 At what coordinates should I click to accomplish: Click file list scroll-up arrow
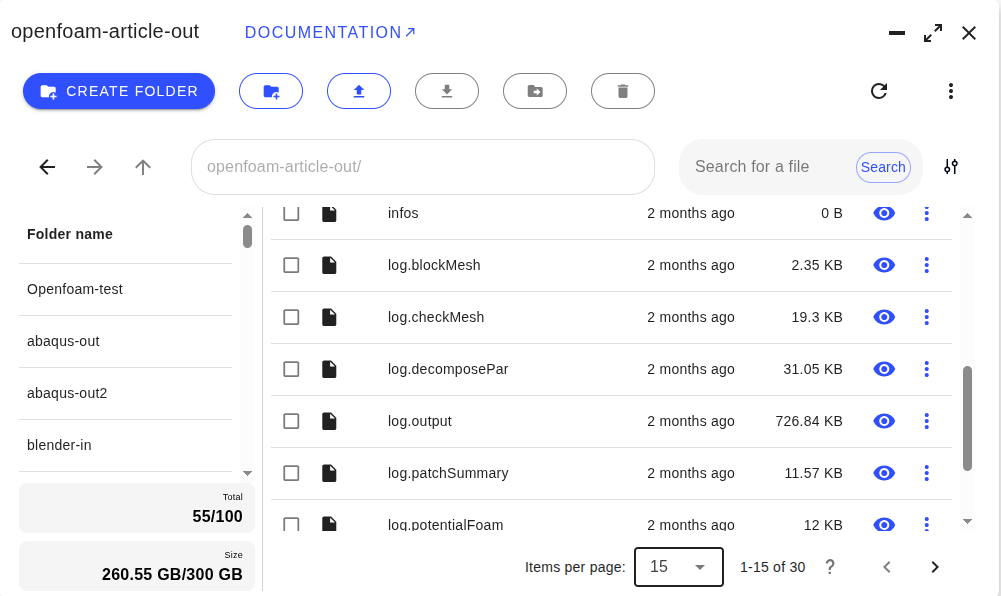[967, 216]
